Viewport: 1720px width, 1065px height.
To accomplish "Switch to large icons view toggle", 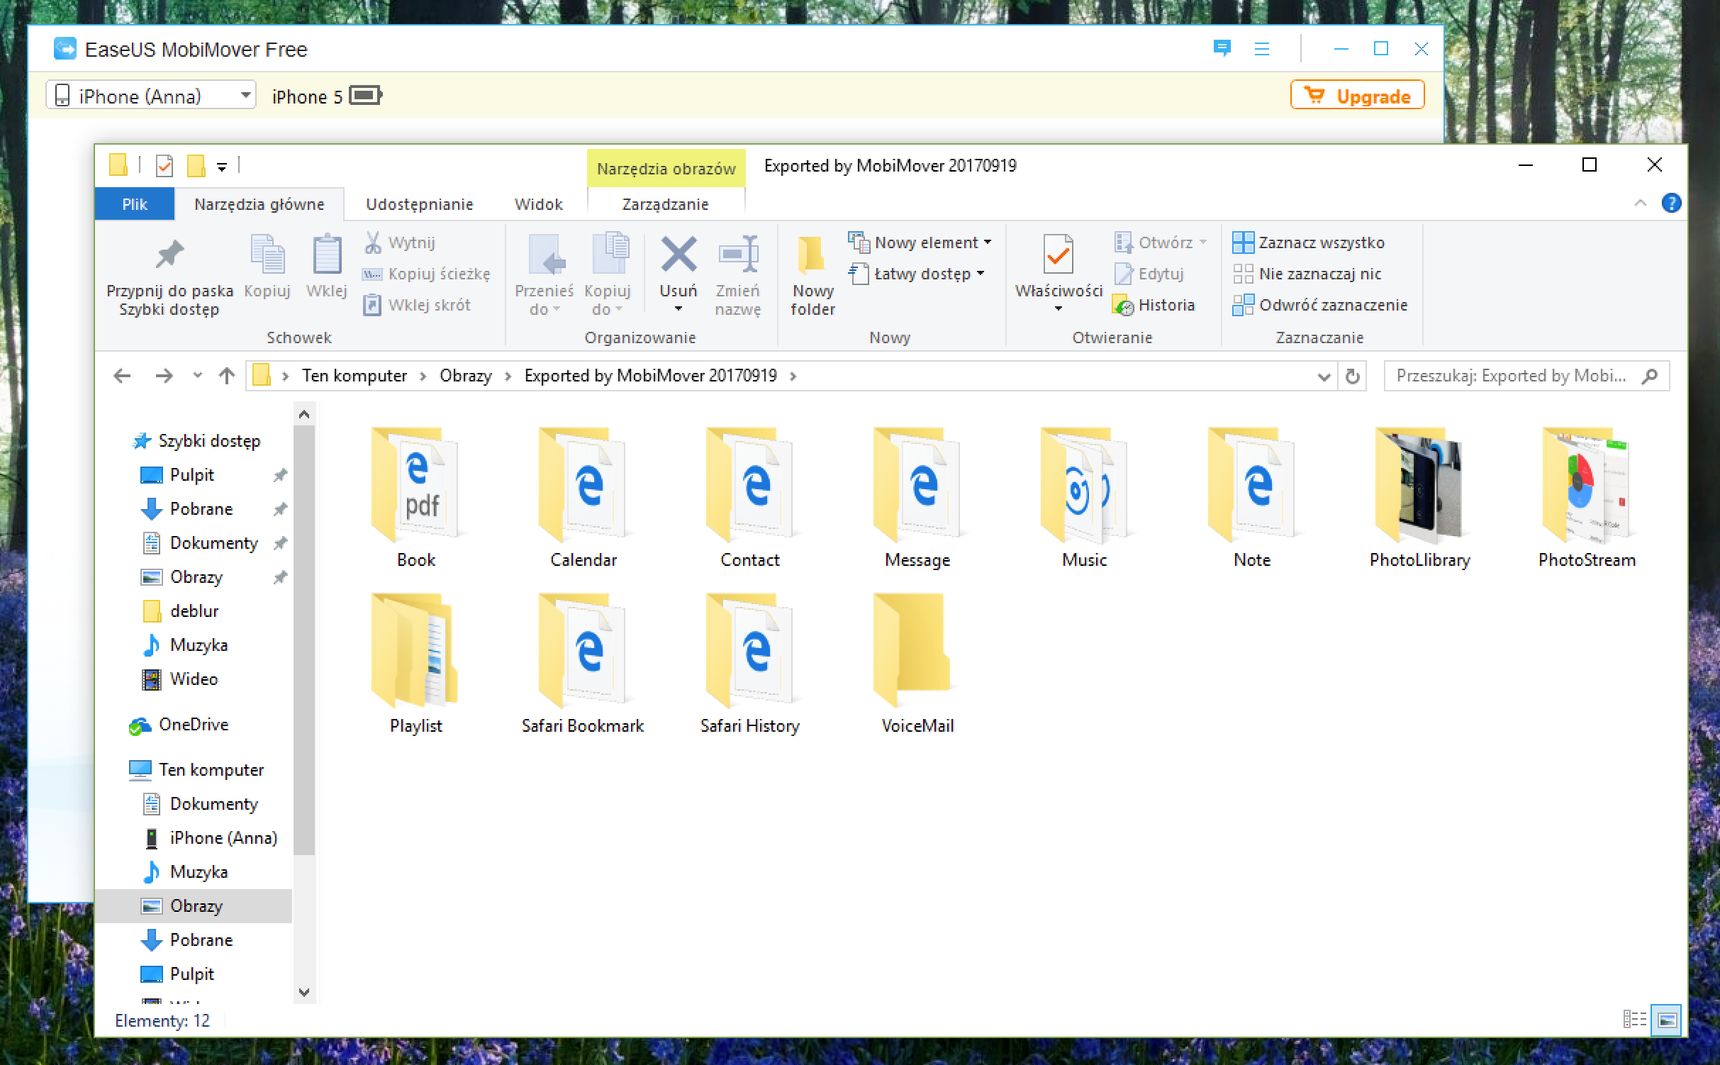I will tap(1666, 1020).
